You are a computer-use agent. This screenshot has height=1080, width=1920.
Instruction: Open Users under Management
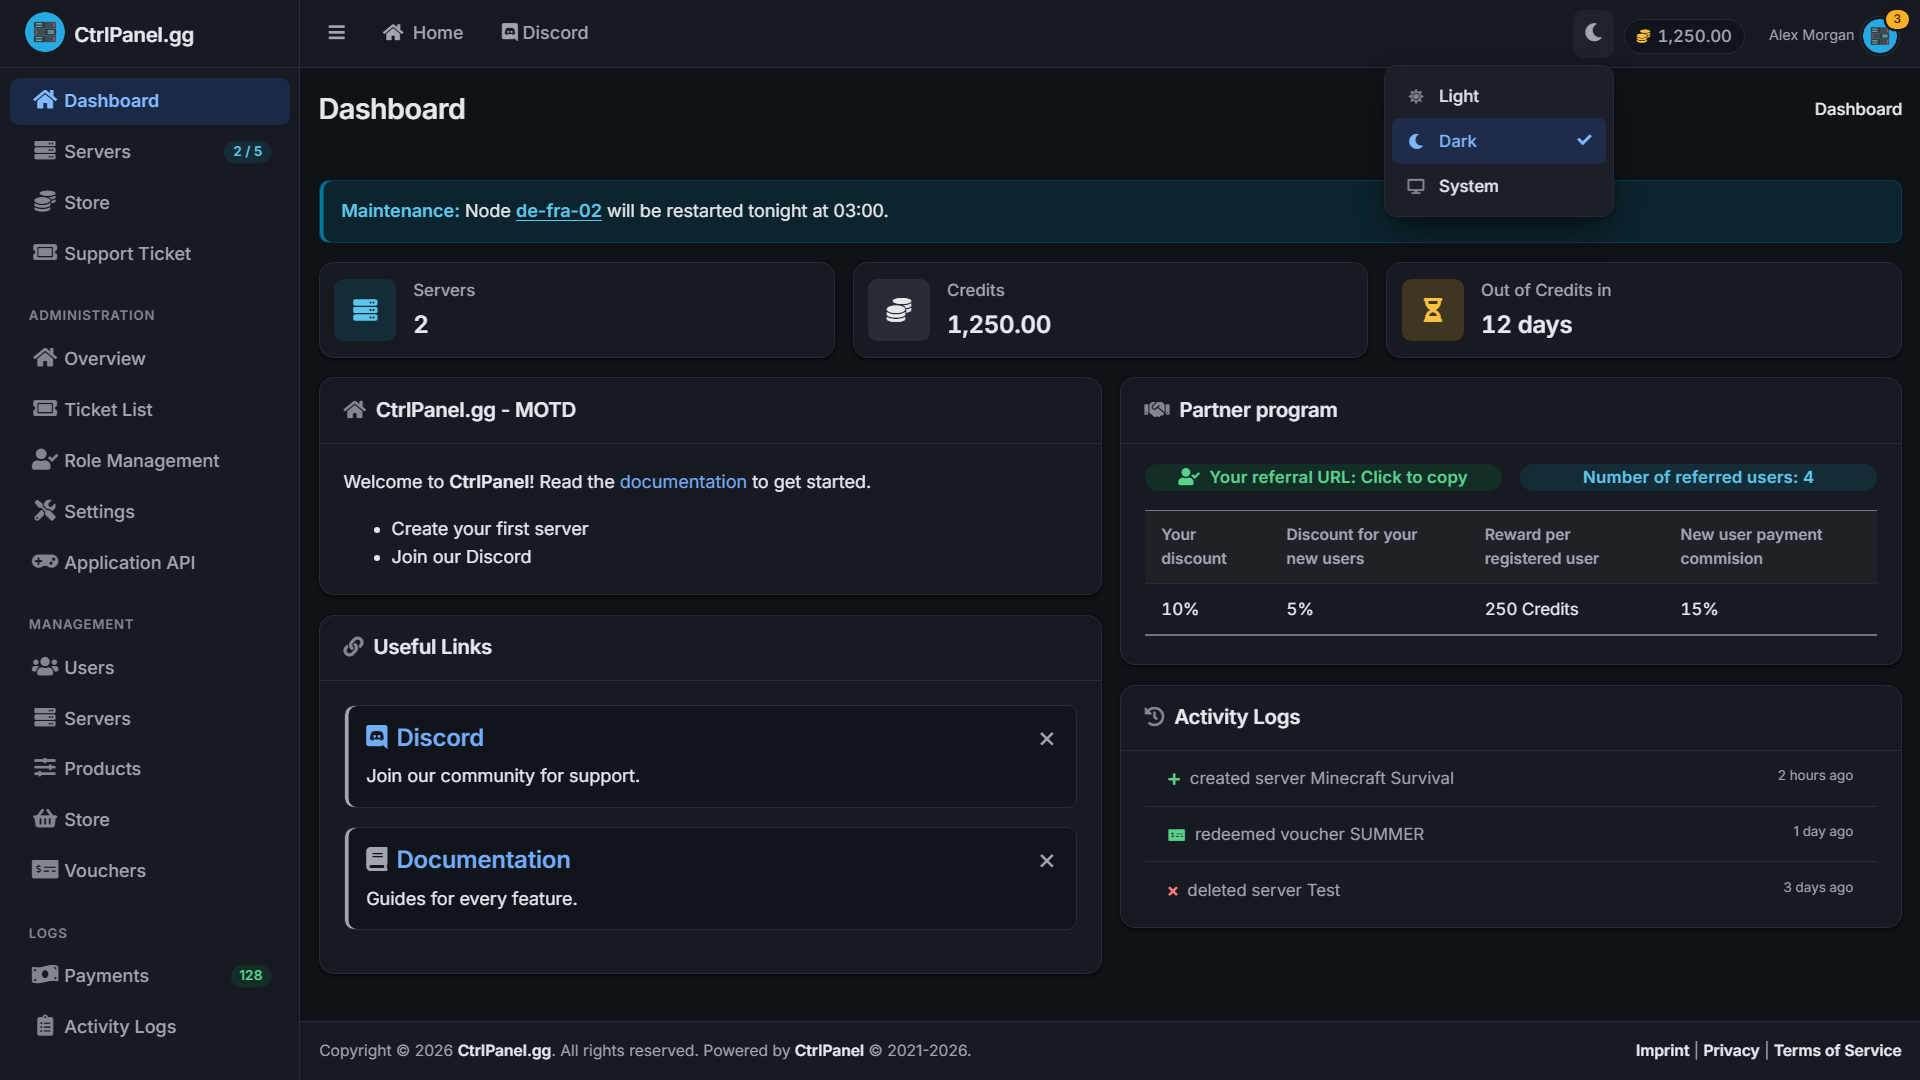(150, 668)
